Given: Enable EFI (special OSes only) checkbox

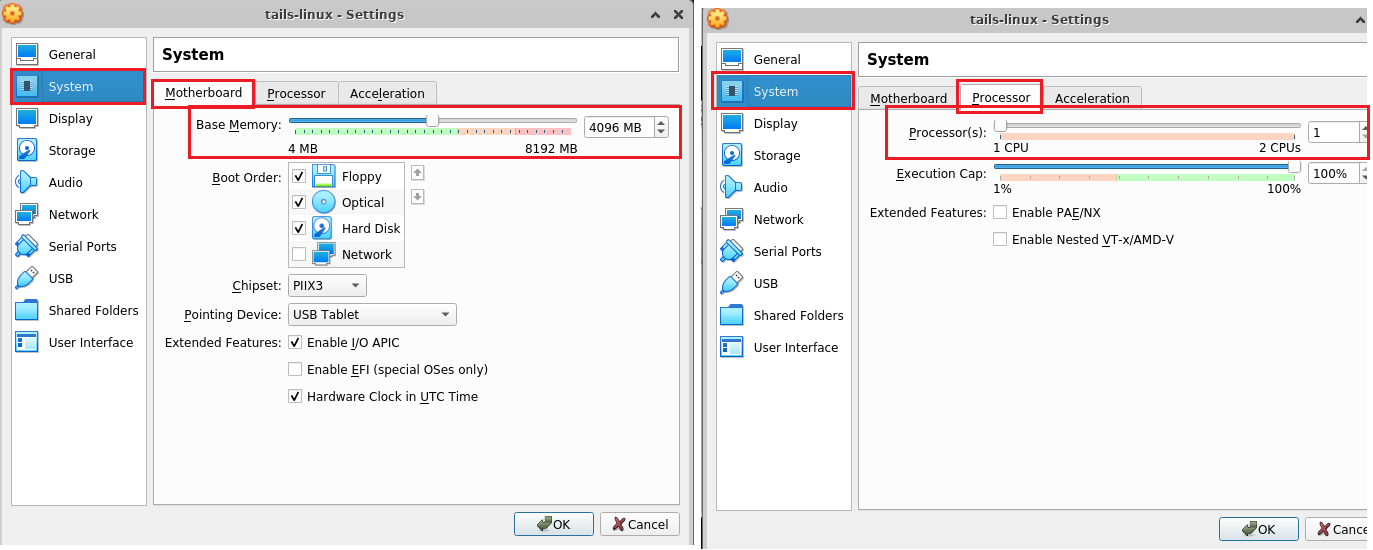Looking at the screenshot, I should (x=295, y=369).
